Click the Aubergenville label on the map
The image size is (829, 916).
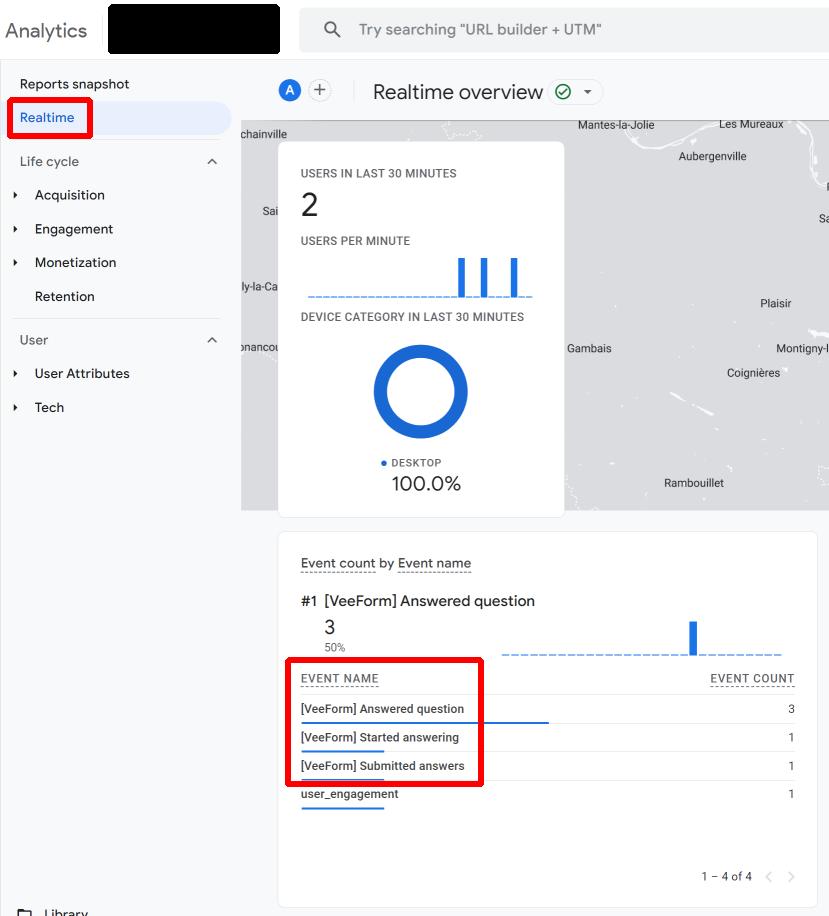click(x=712, y=156)
